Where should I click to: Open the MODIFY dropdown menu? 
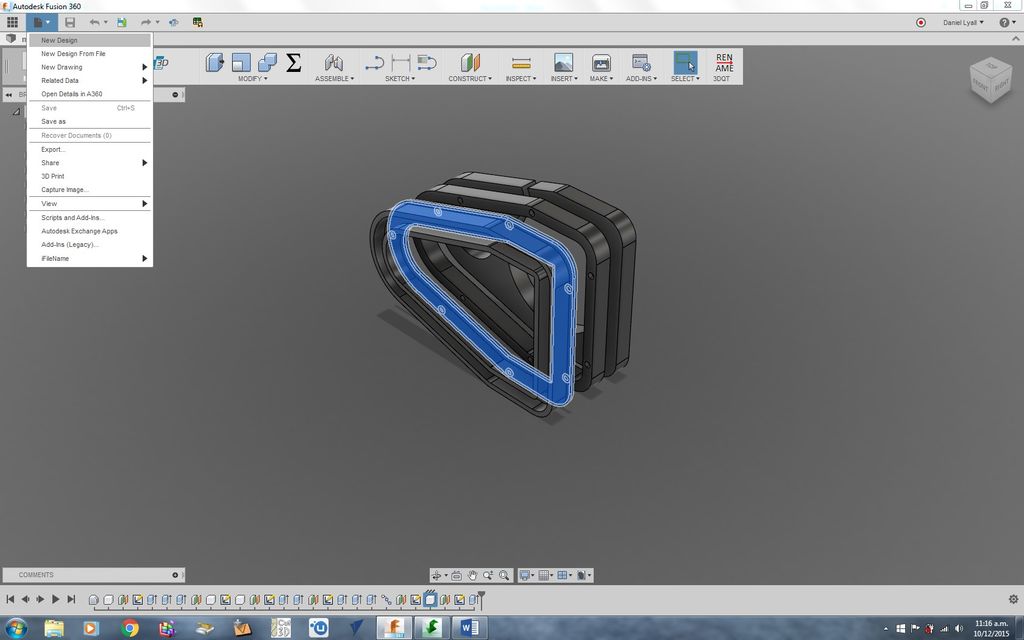coord(253,77)
